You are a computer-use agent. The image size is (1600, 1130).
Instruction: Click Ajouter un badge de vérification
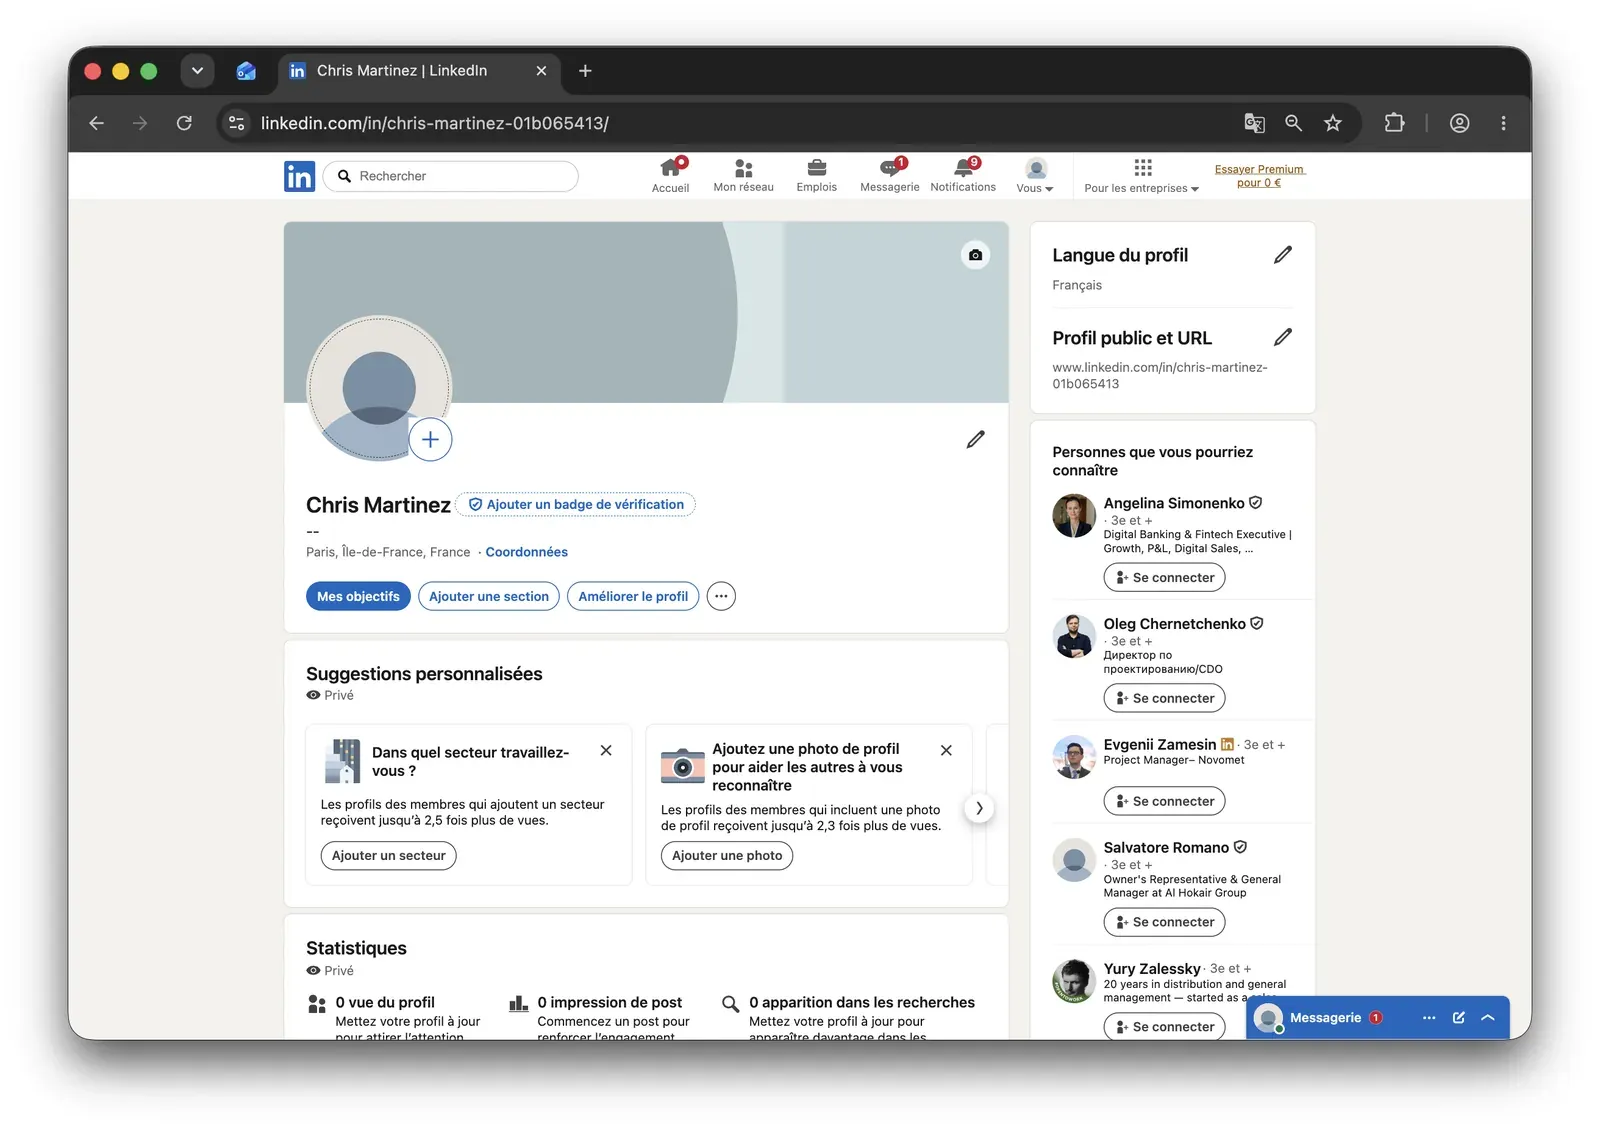[x=576, y=505]
